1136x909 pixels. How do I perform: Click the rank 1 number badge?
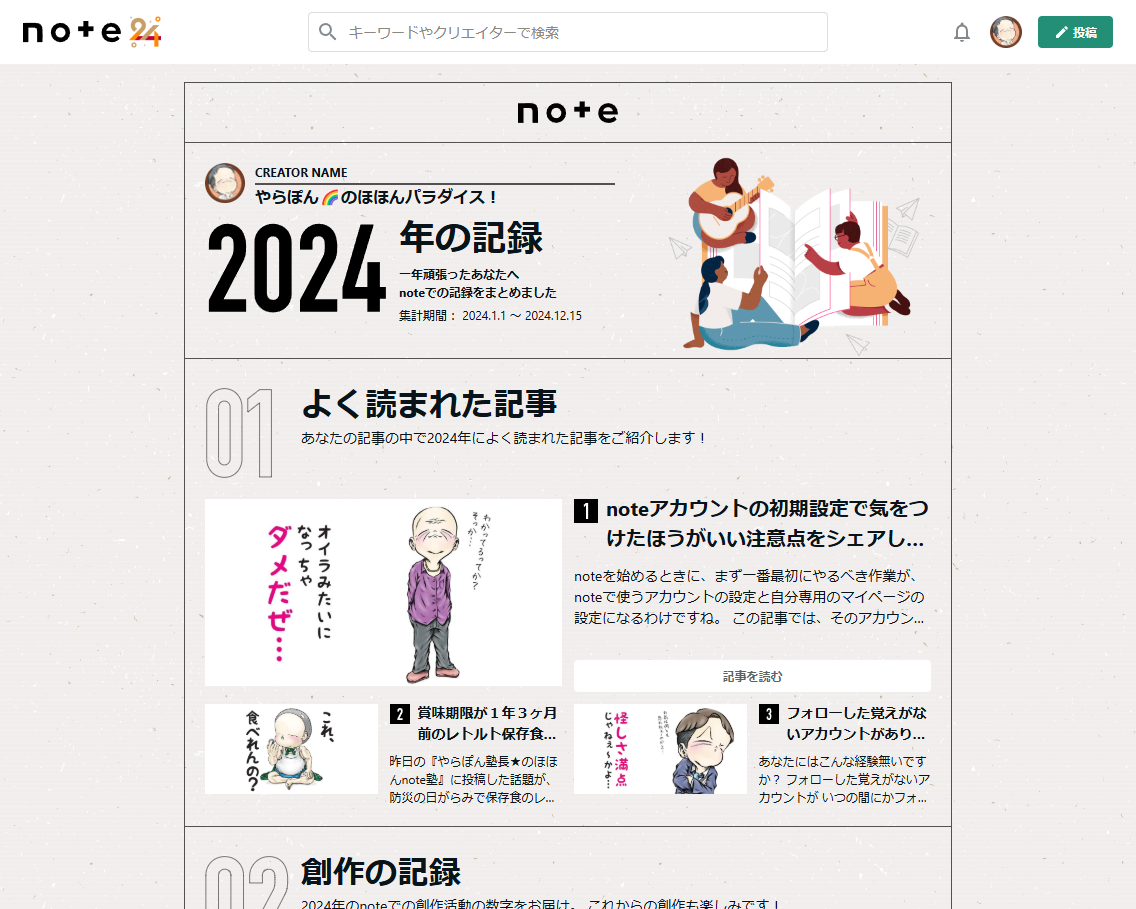(585, 511)
